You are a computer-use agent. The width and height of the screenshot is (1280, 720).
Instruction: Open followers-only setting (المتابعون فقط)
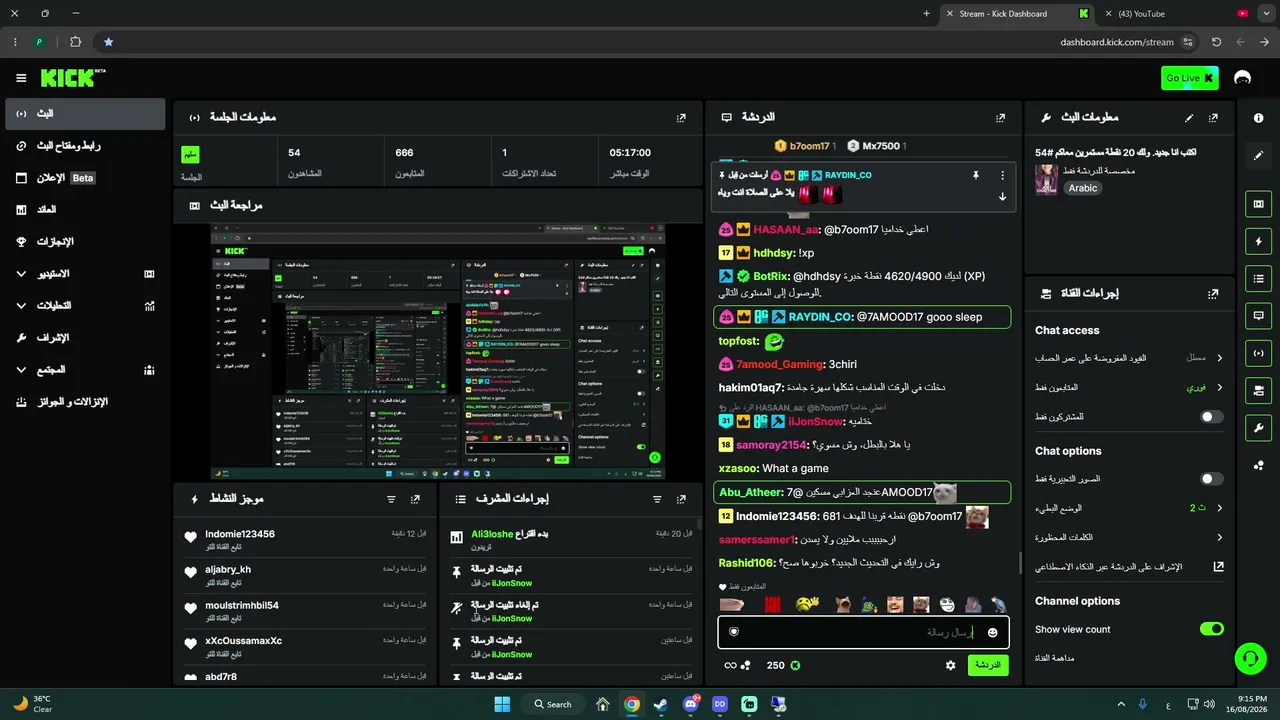[1129, 387]
